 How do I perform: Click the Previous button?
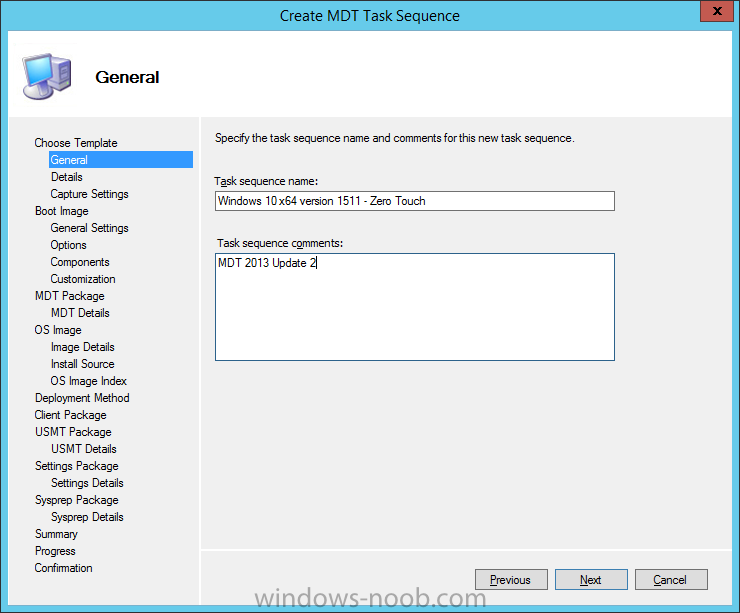pos(511,579)
